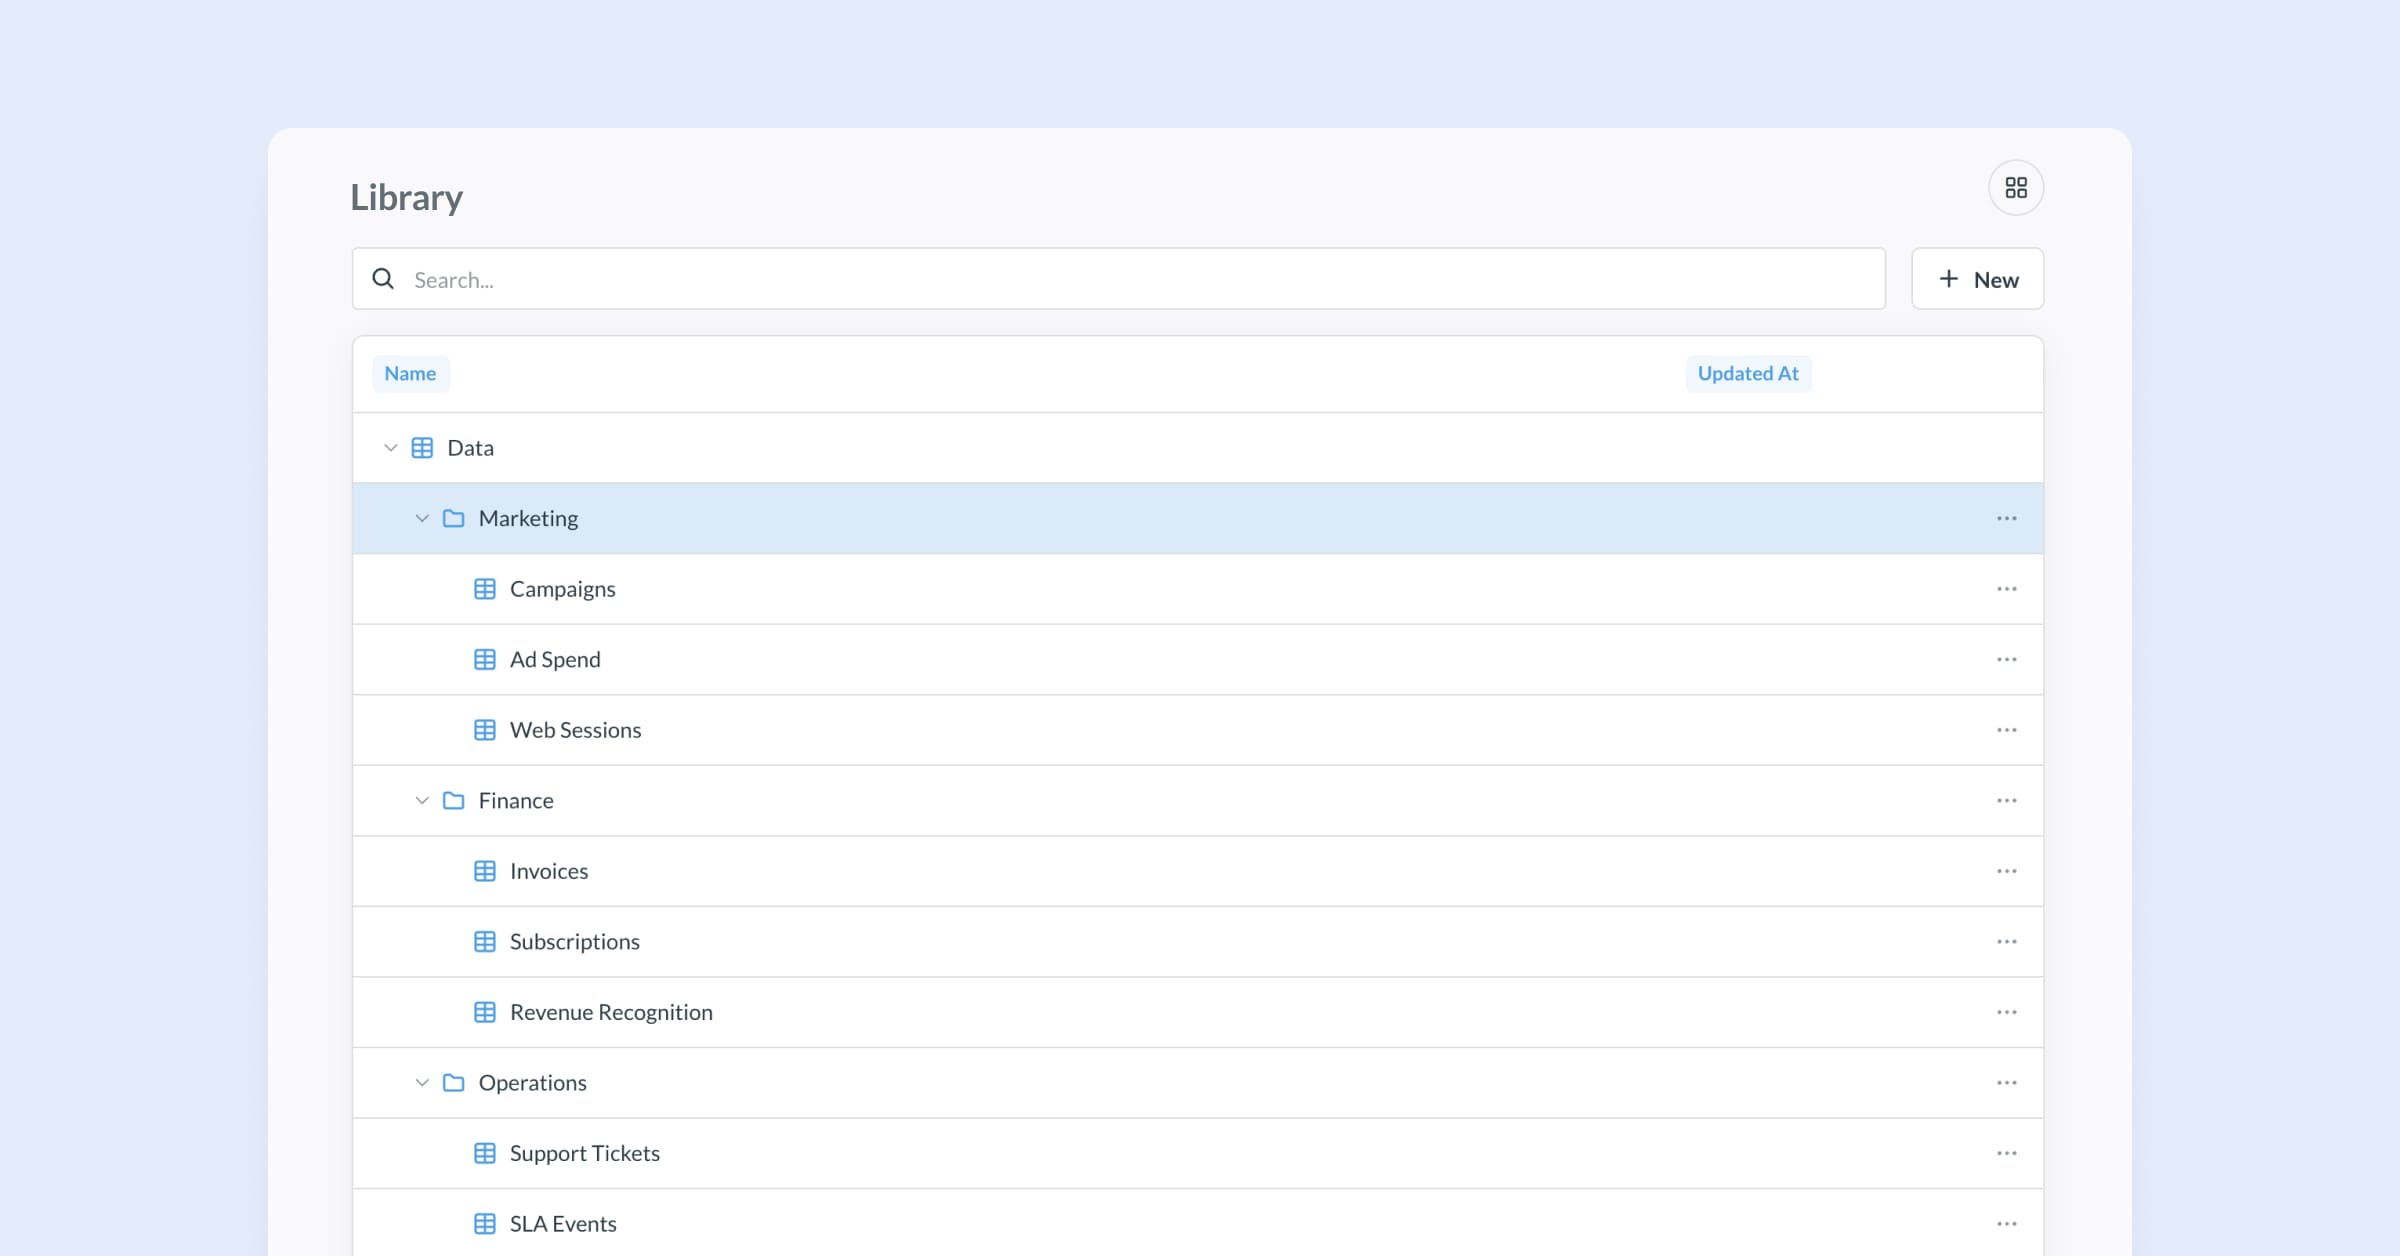Select the Marketing folder label
The image size is (2400, 1256).
[528, 518]
